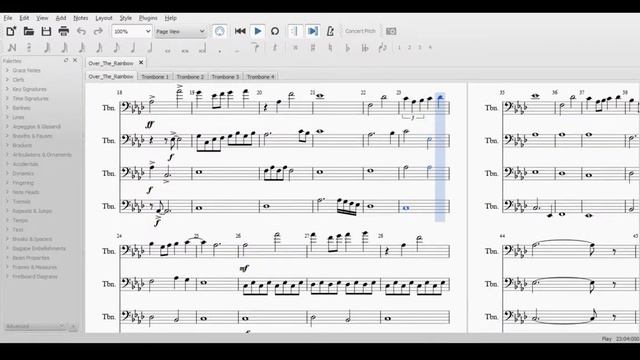This screenshot has height=360, width=640.
Task: Select voice 4 button
Action: pos(430,47)
